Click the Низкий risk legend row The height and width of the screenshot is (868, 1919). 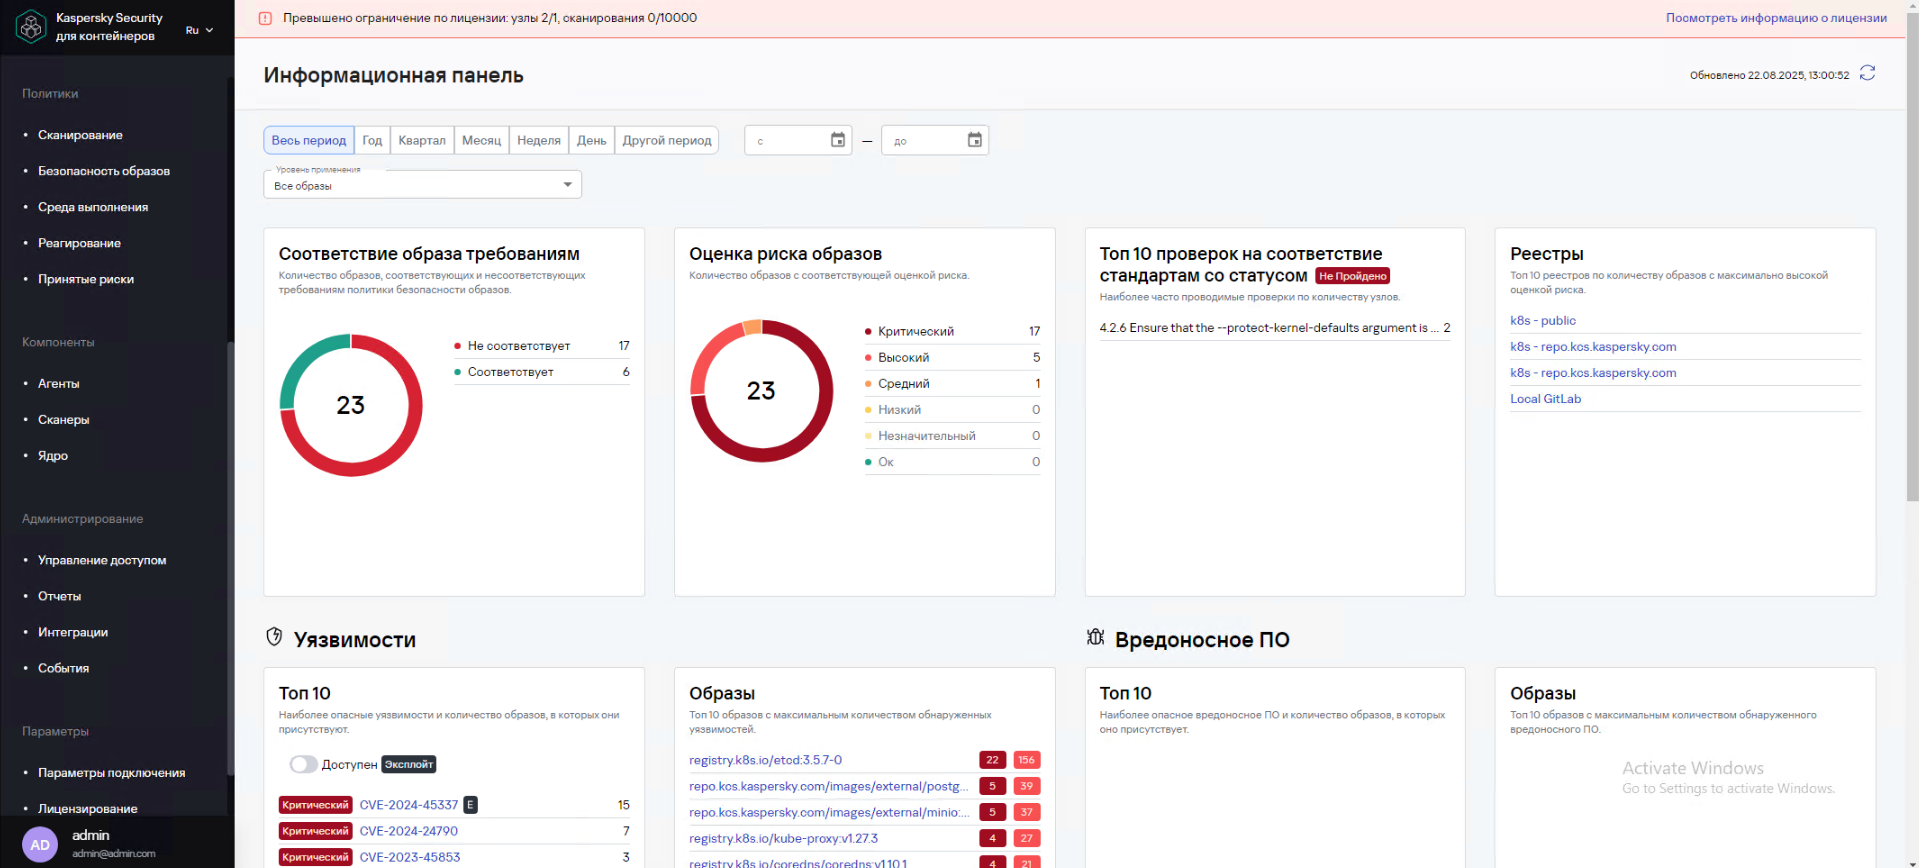(952, 409)
